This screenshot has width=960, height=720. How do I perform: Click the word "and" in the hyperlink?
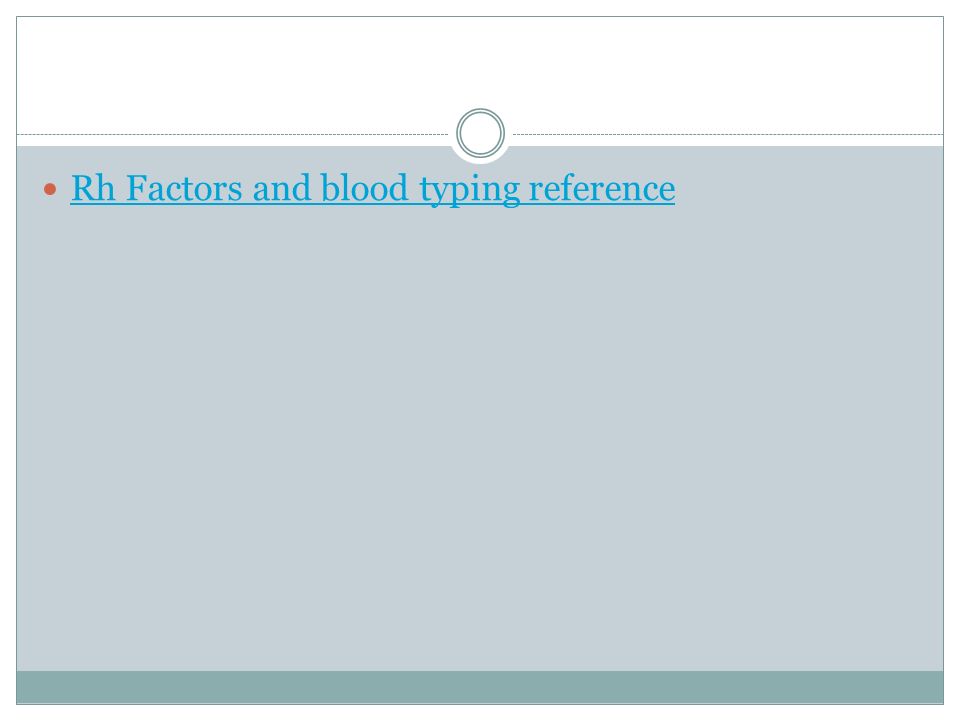282,188
